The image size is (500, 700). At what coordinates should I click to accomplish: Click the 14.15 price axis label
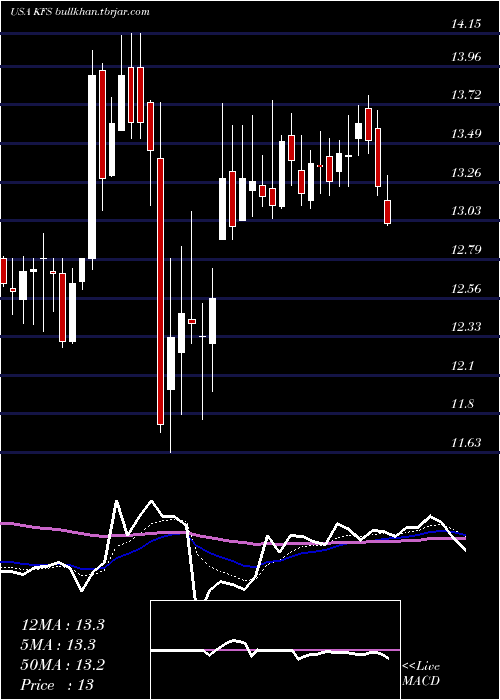pyautogui.click(x=467, y=24)
